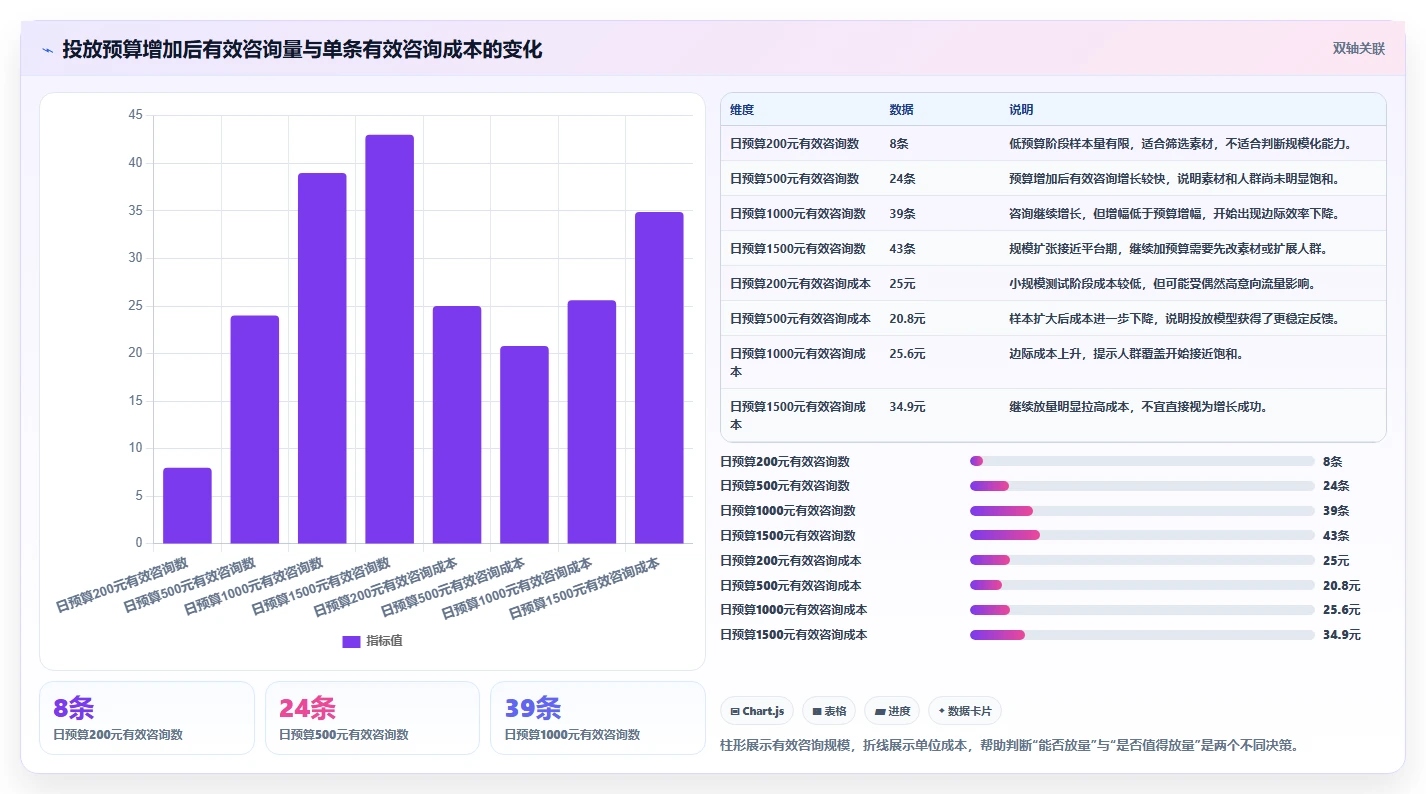The width and height of the screenshot is (1426, 794).
Task: Select the bar for 日预算500元有效咨询成本
Action: click(524, 445)
